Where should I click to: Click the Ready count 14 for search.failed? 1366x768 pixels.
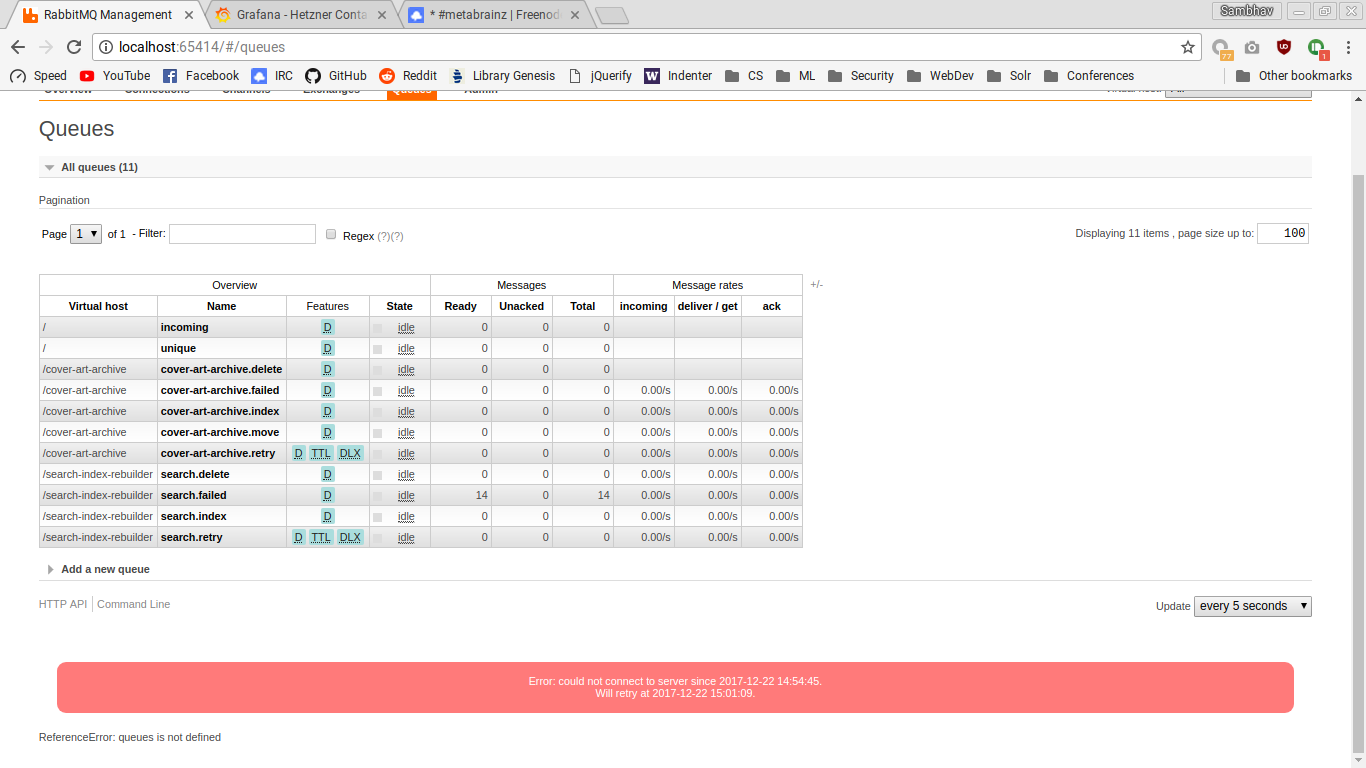[x=482, y=495]
